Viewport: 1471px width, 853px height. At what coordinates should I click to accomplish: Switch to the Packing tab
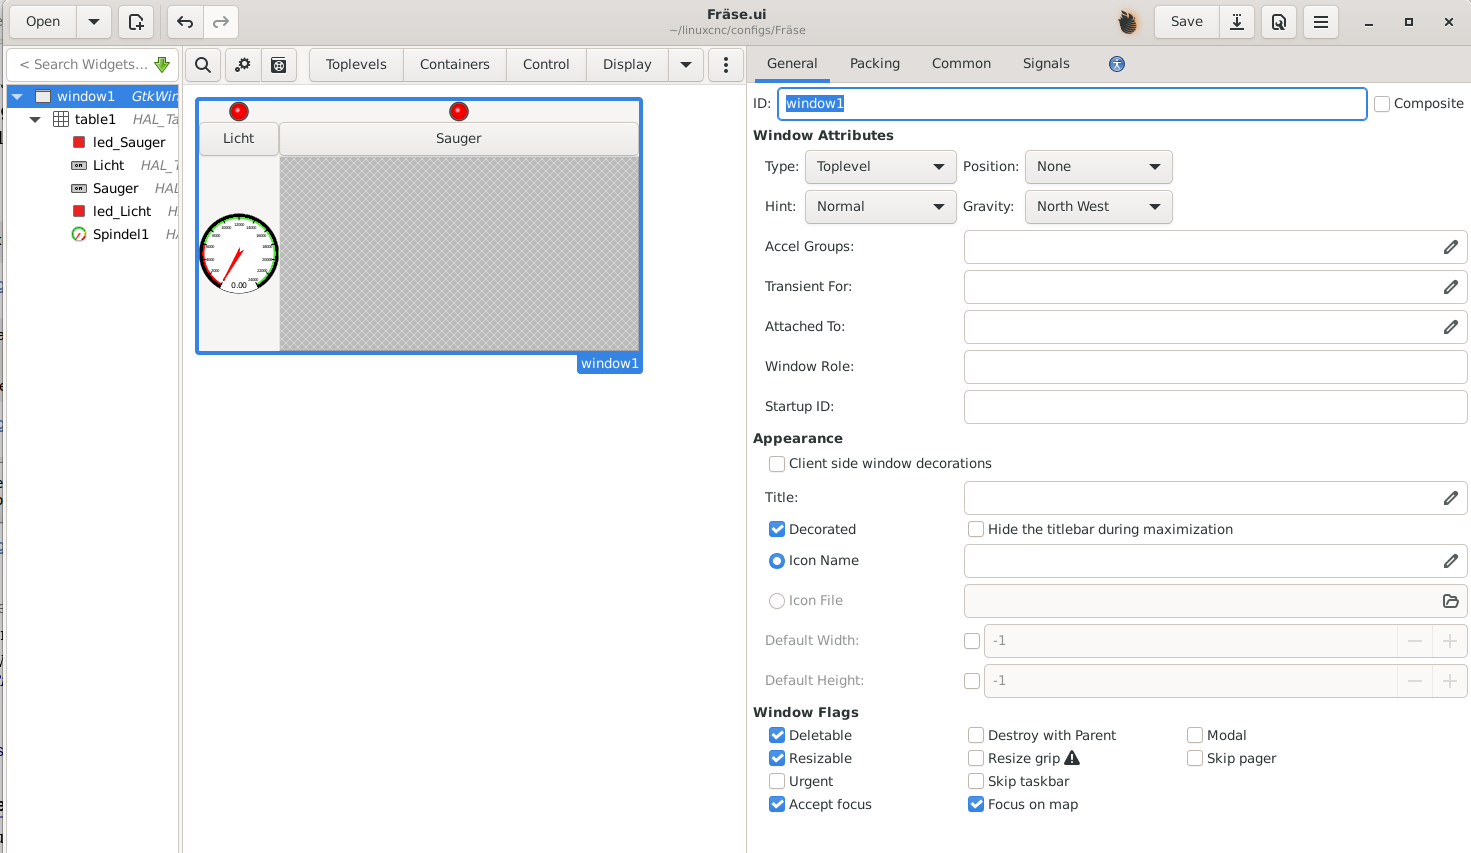tap(874, 64)
